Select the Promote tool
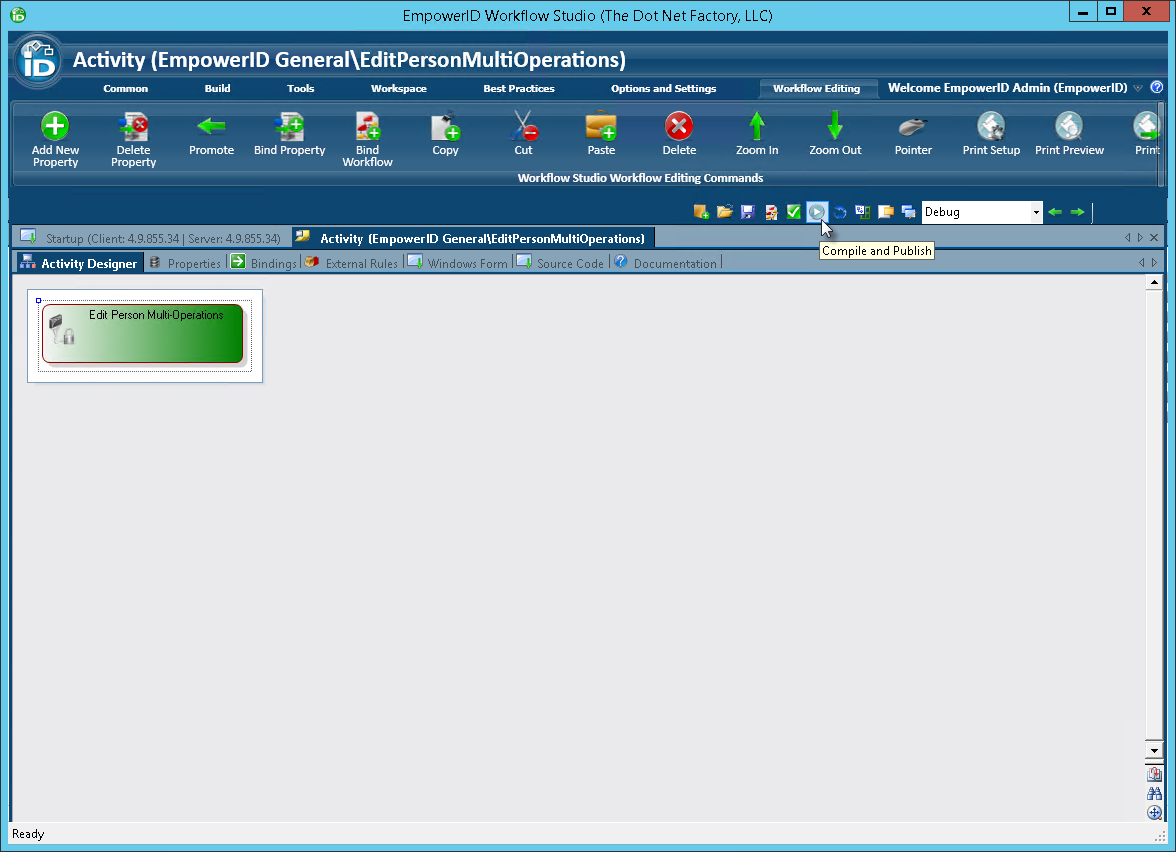The width and height of the screenshot is (1176, 852). coord(211,135)
